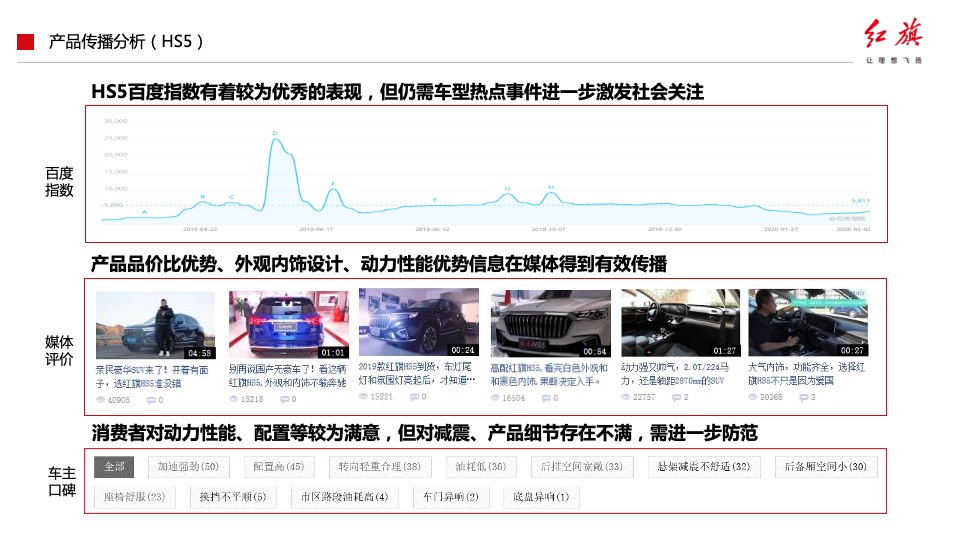Click the 04:58 duration badge
Image resolution: width=960 pixels, height=540 pixels.
(200, 353)
